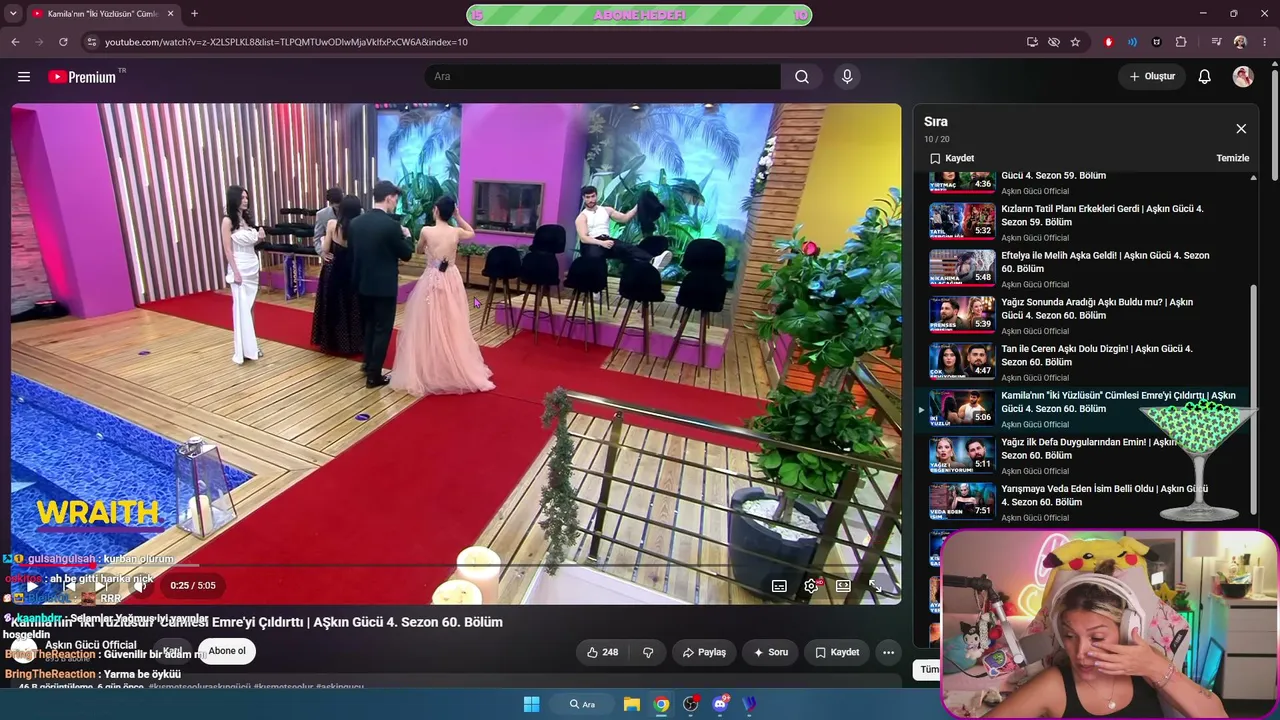Save video using Kaydet below player
1280x720 pixels.
pos(837,652)
